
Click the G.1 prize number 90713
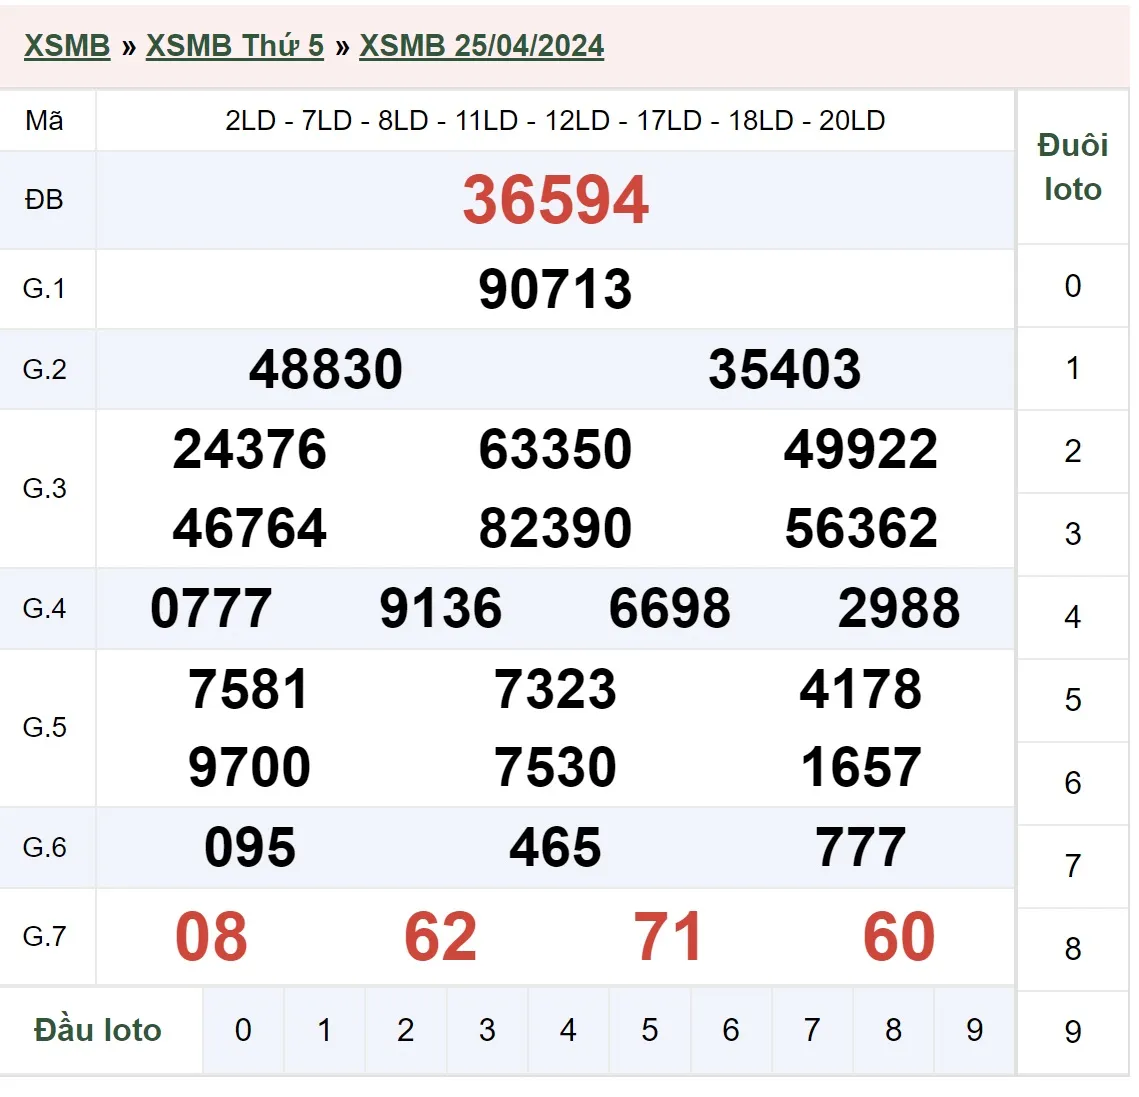(555, 290)
